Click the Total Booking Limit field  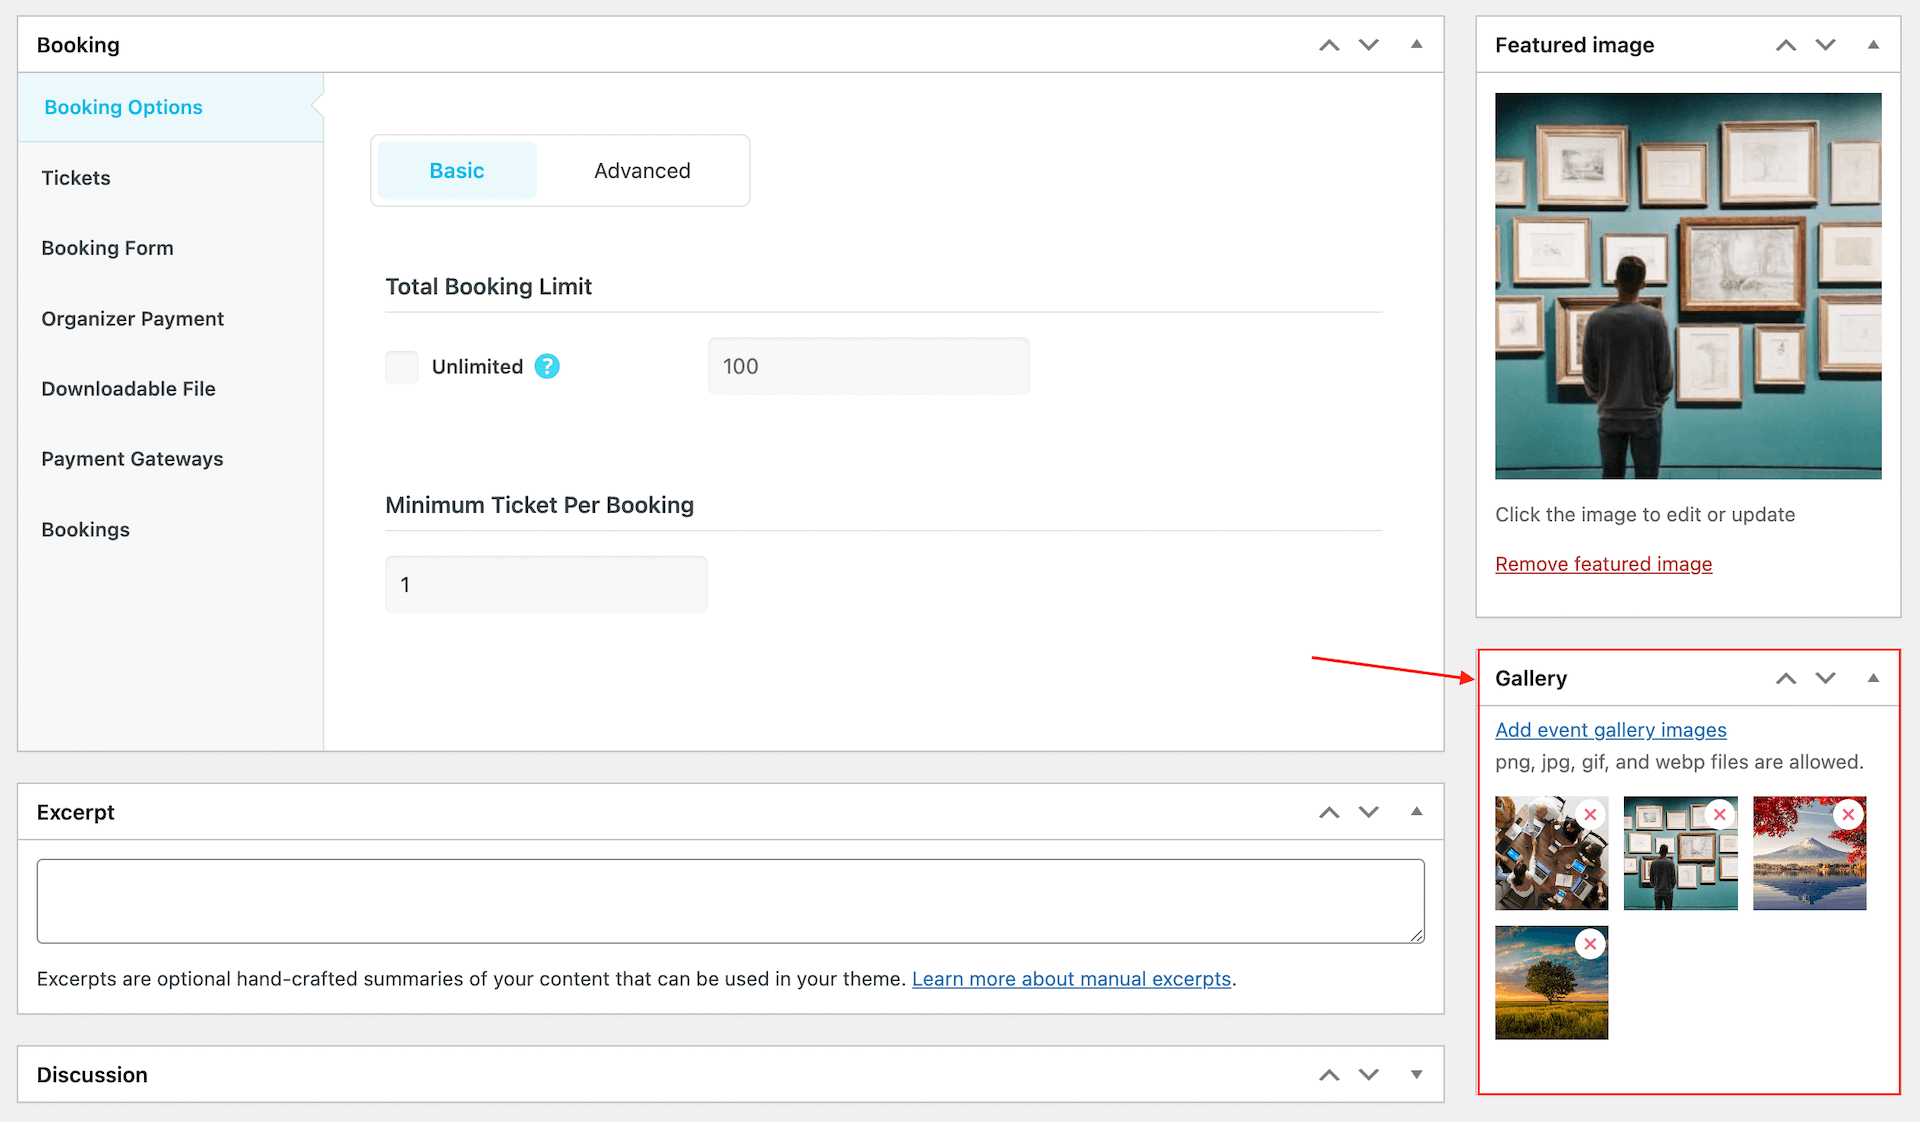coord(868,367)
